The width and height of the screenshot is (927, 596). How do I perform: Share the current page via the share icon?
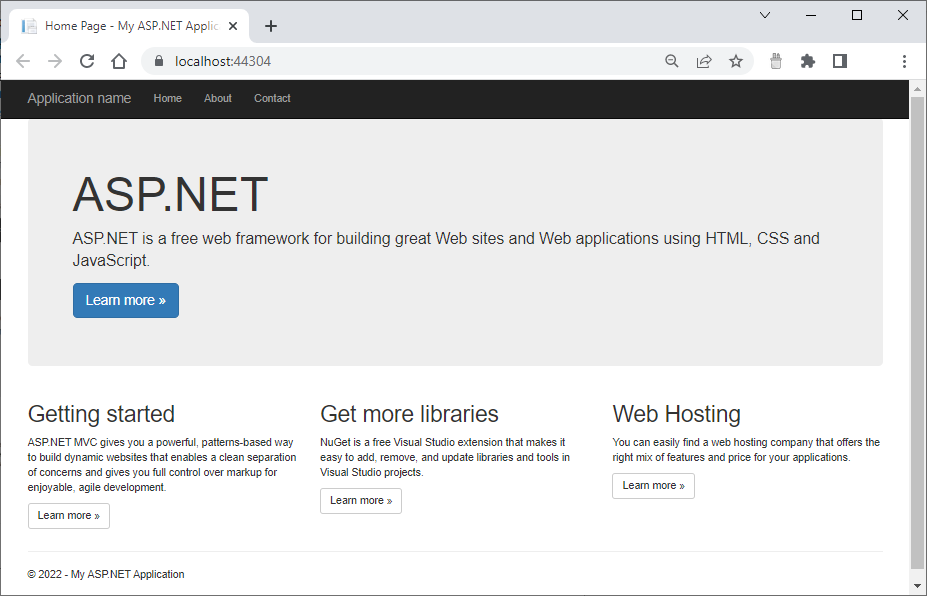point(703,61)
